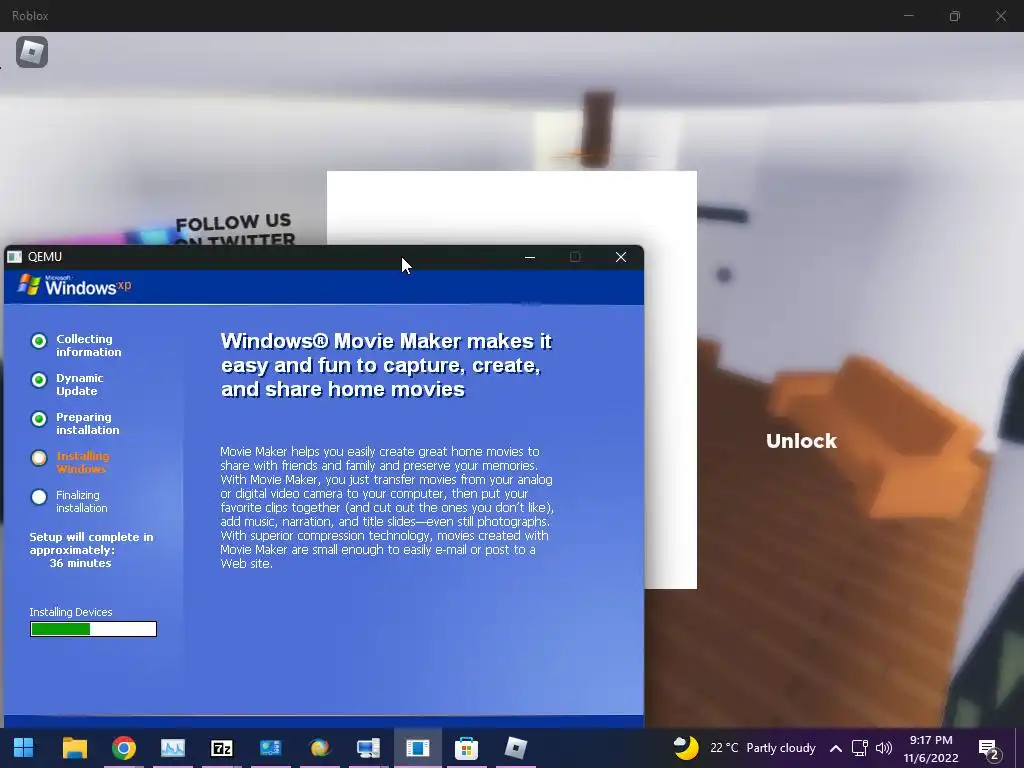Click the Movie Maker headline text

tap(386, 365)
